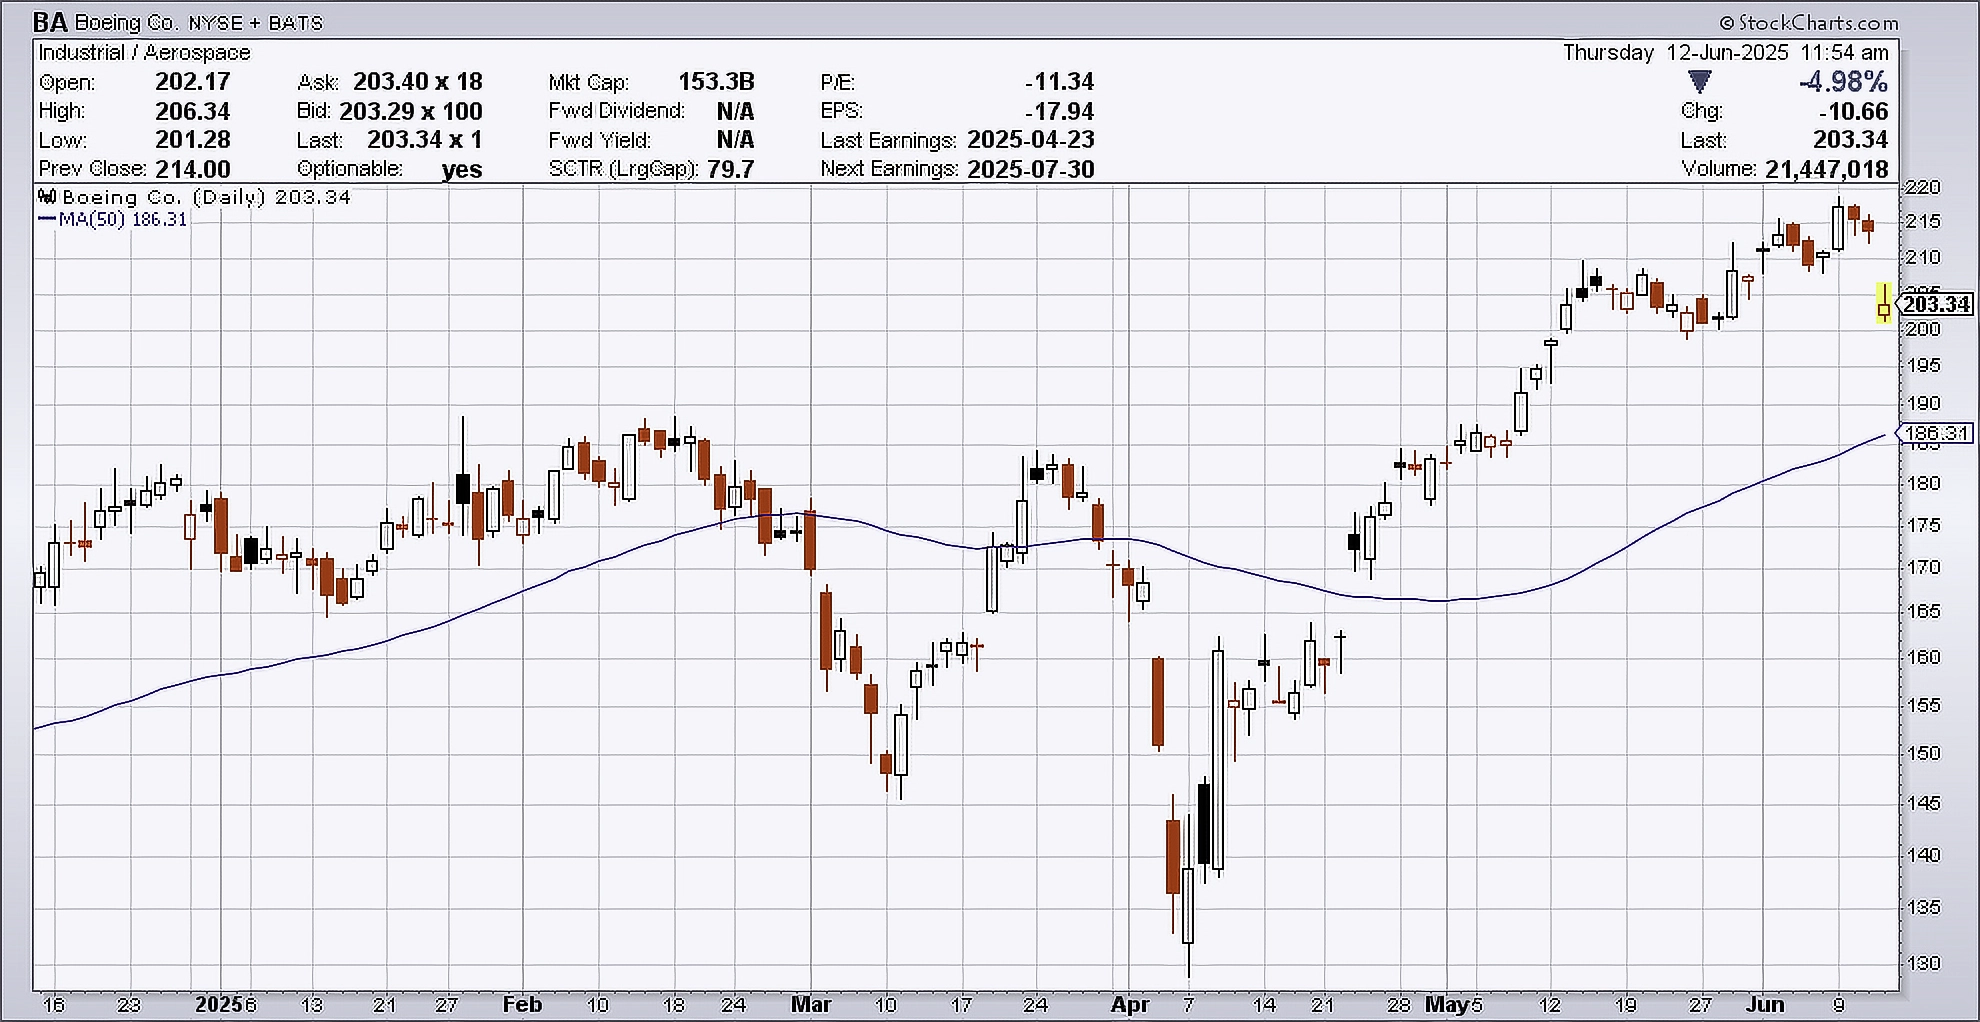
Task: Select the Low value 201.28
Action: (192, 140)
